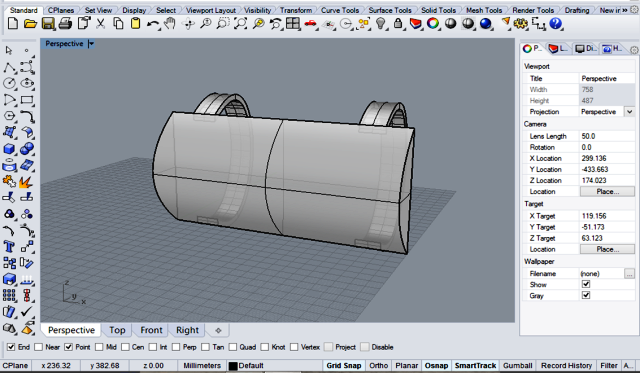640x373 pixels.
Task: Switch to the Right viewport tab
Action: pos(187,330)
